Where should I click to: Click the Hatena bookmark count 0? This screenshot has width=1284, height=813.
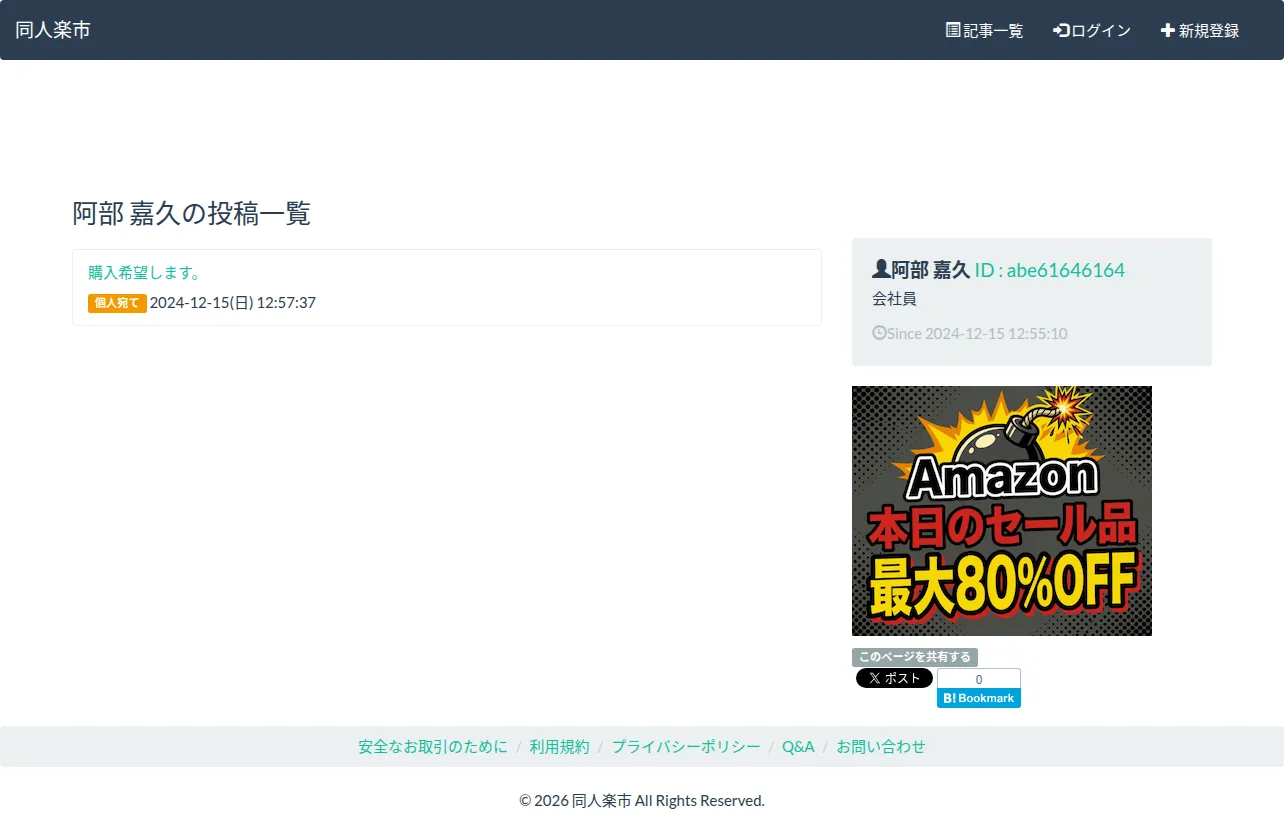(x=979, y=679)
